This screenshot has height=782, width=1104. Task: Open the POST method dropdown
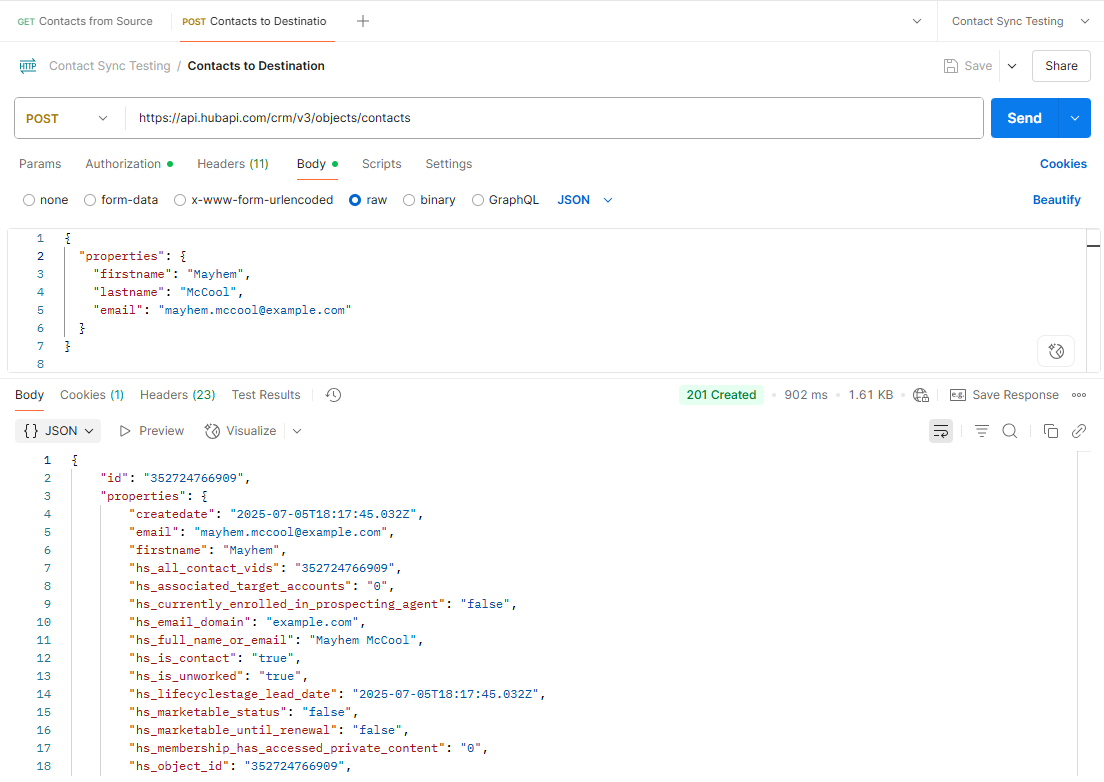pos(68,118)
